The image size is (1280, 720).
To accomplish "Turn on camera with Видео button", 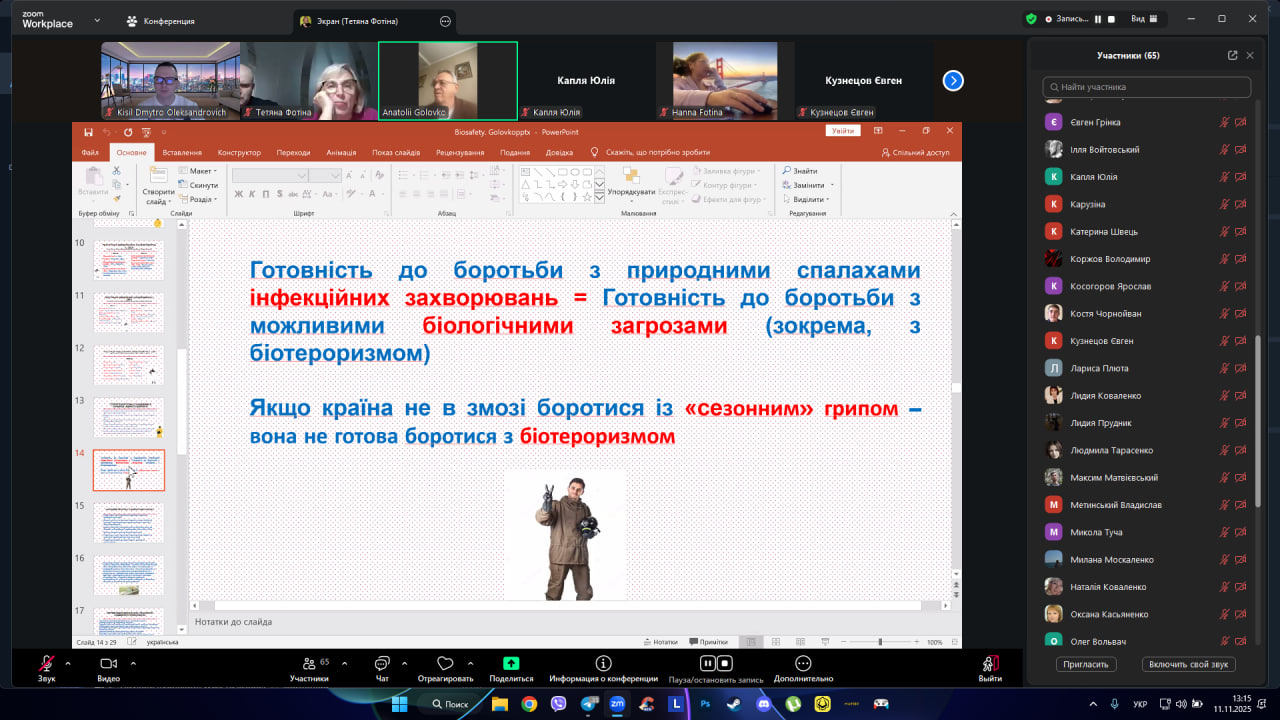I will [108, 664].
